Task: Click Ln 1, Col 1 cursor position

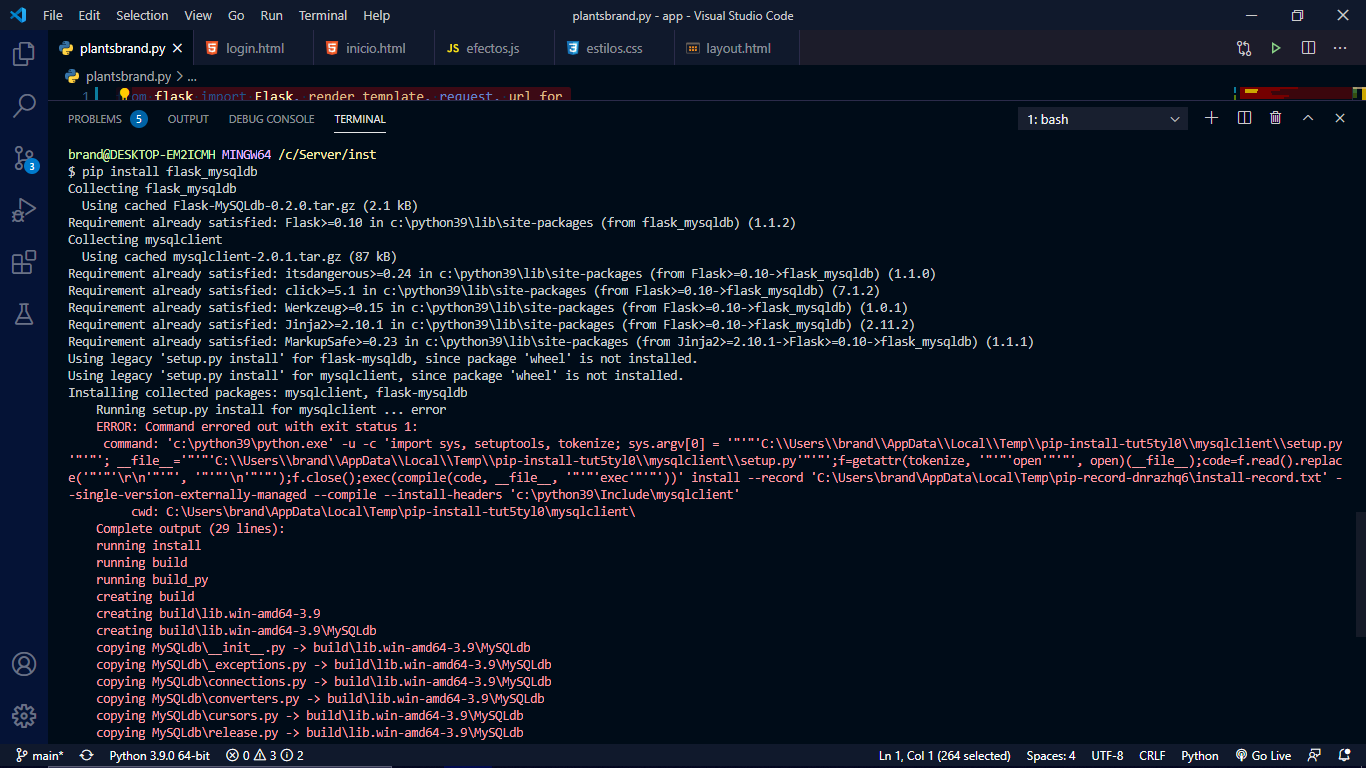Action: point(945,756)
